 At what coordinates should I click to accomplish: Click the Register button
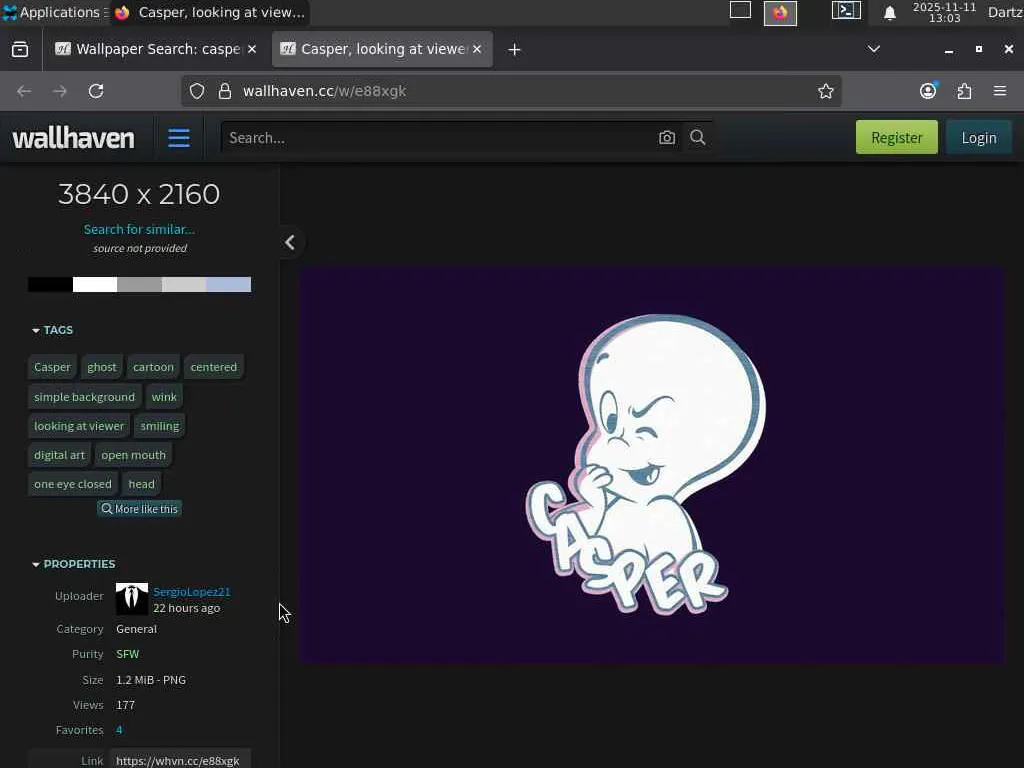(x=897, y=137)
